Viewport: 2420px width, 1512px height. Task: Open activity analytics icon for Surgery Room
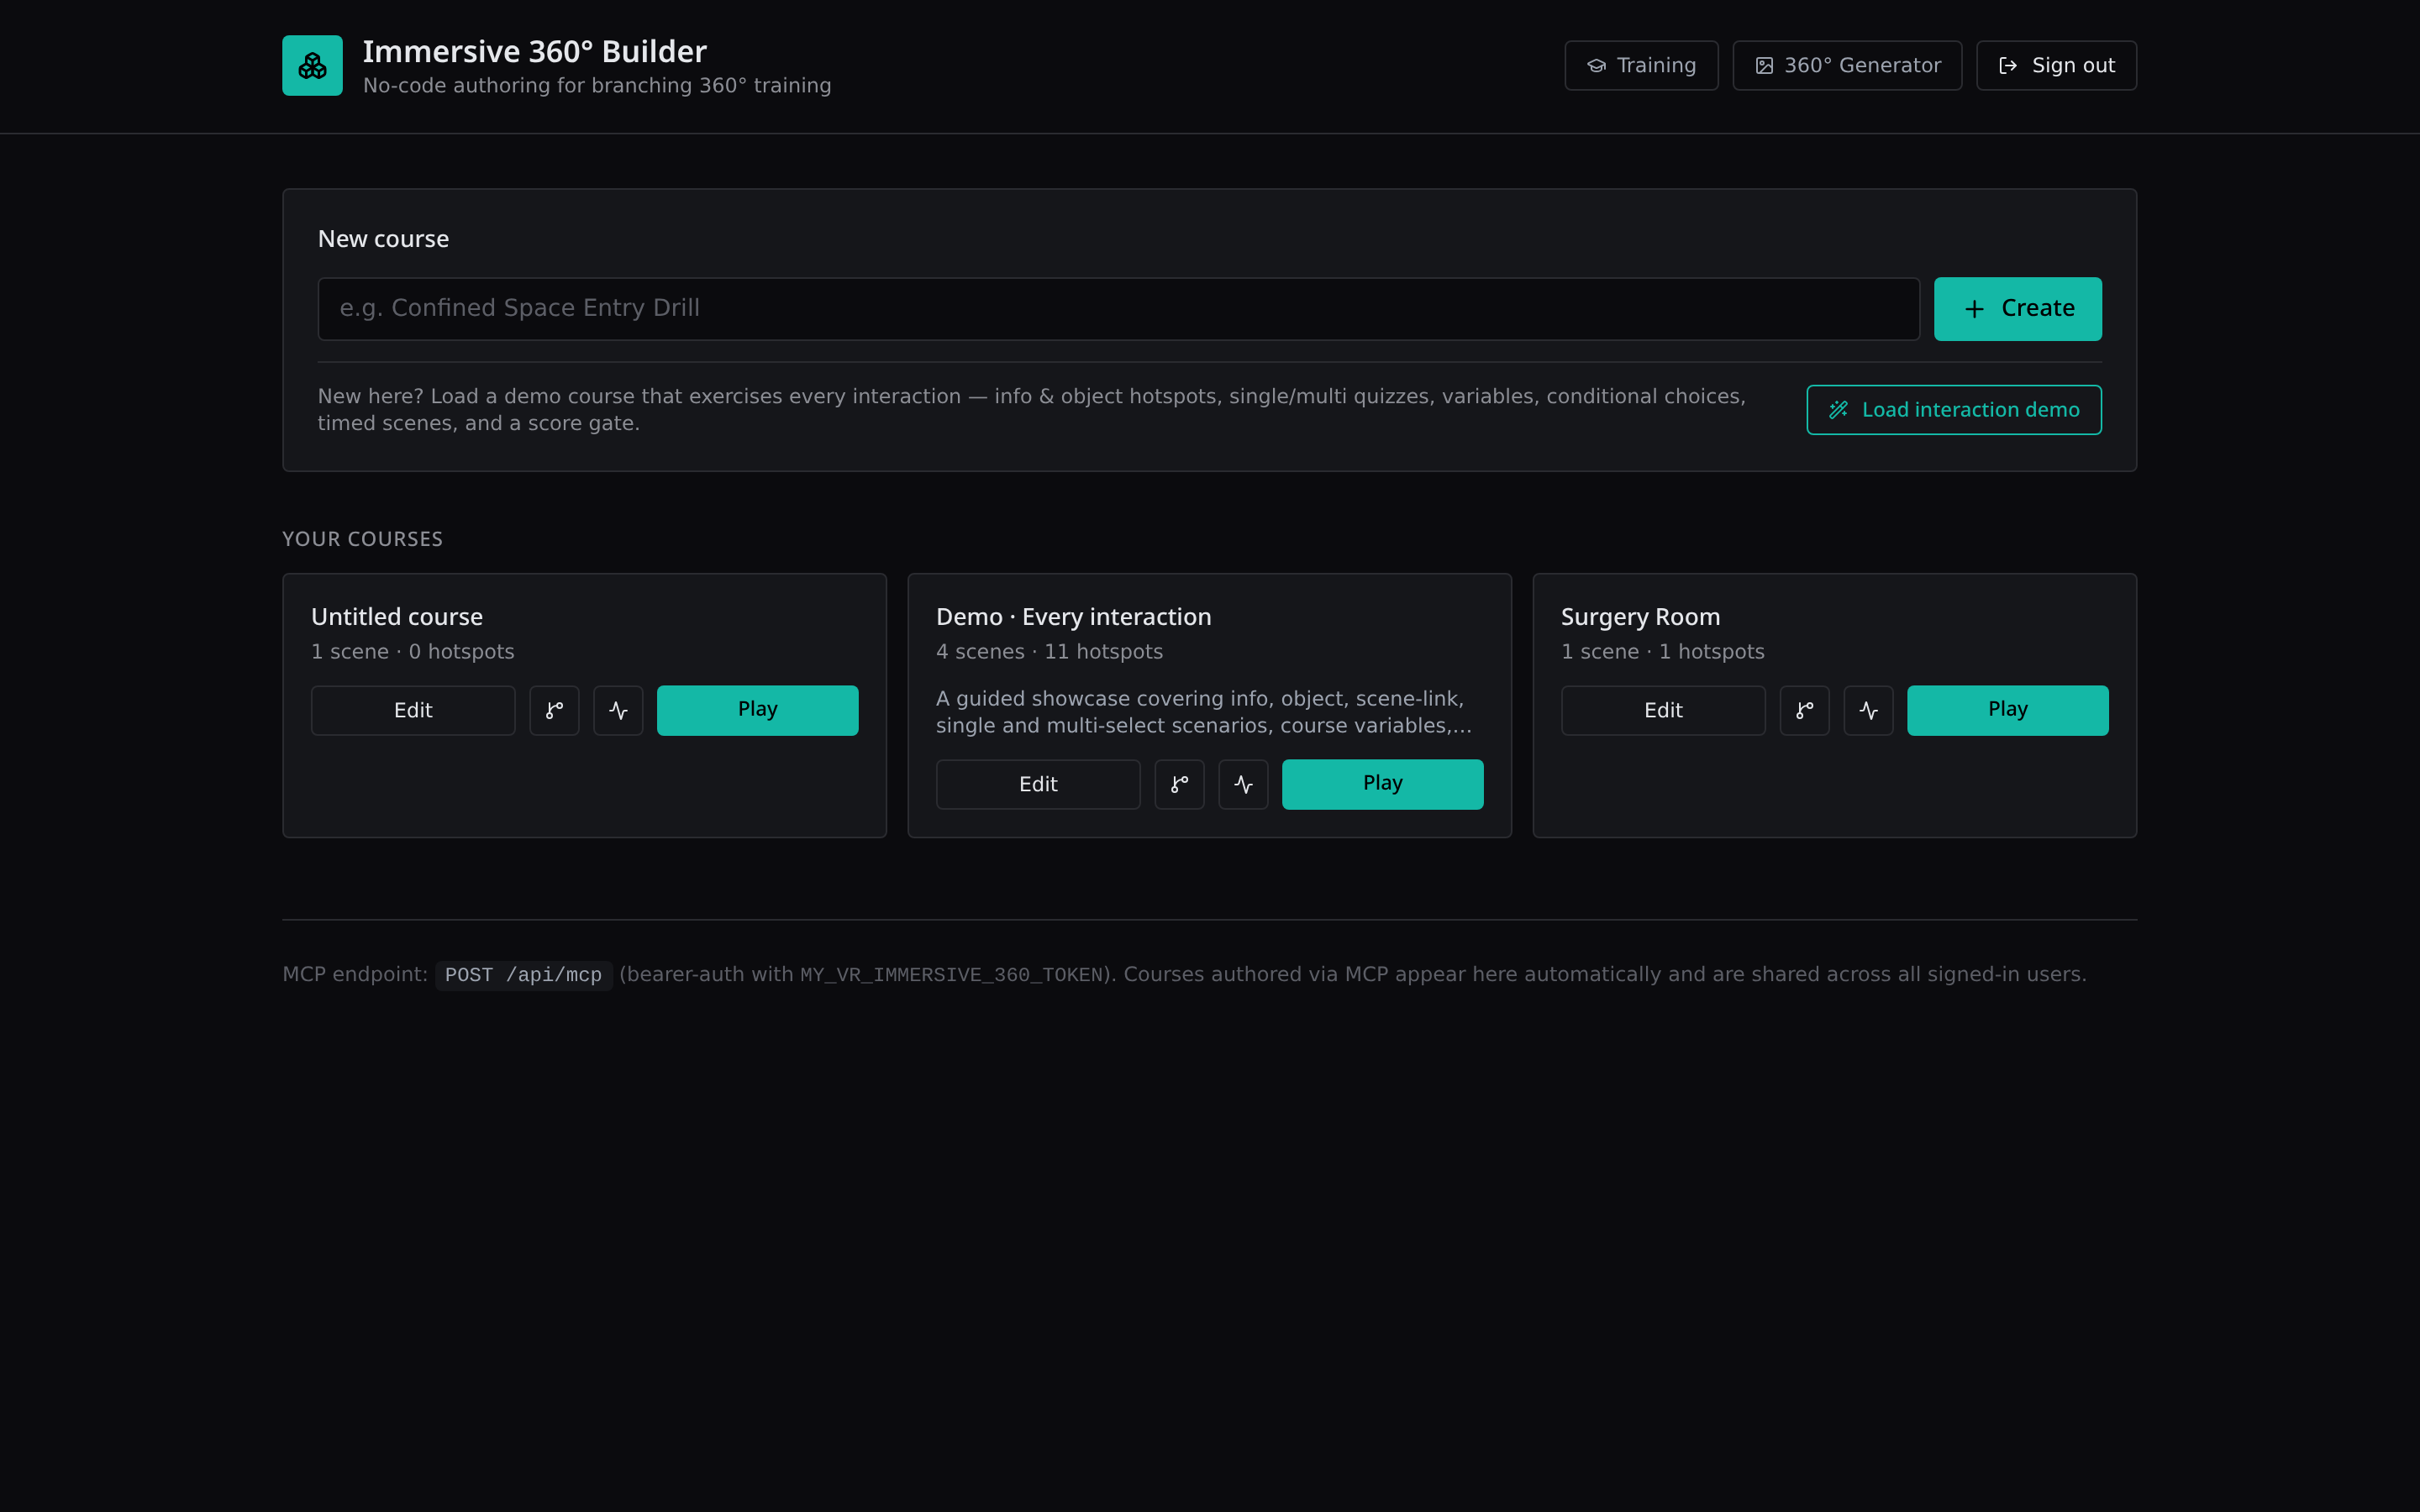(x=1868, y=711)
